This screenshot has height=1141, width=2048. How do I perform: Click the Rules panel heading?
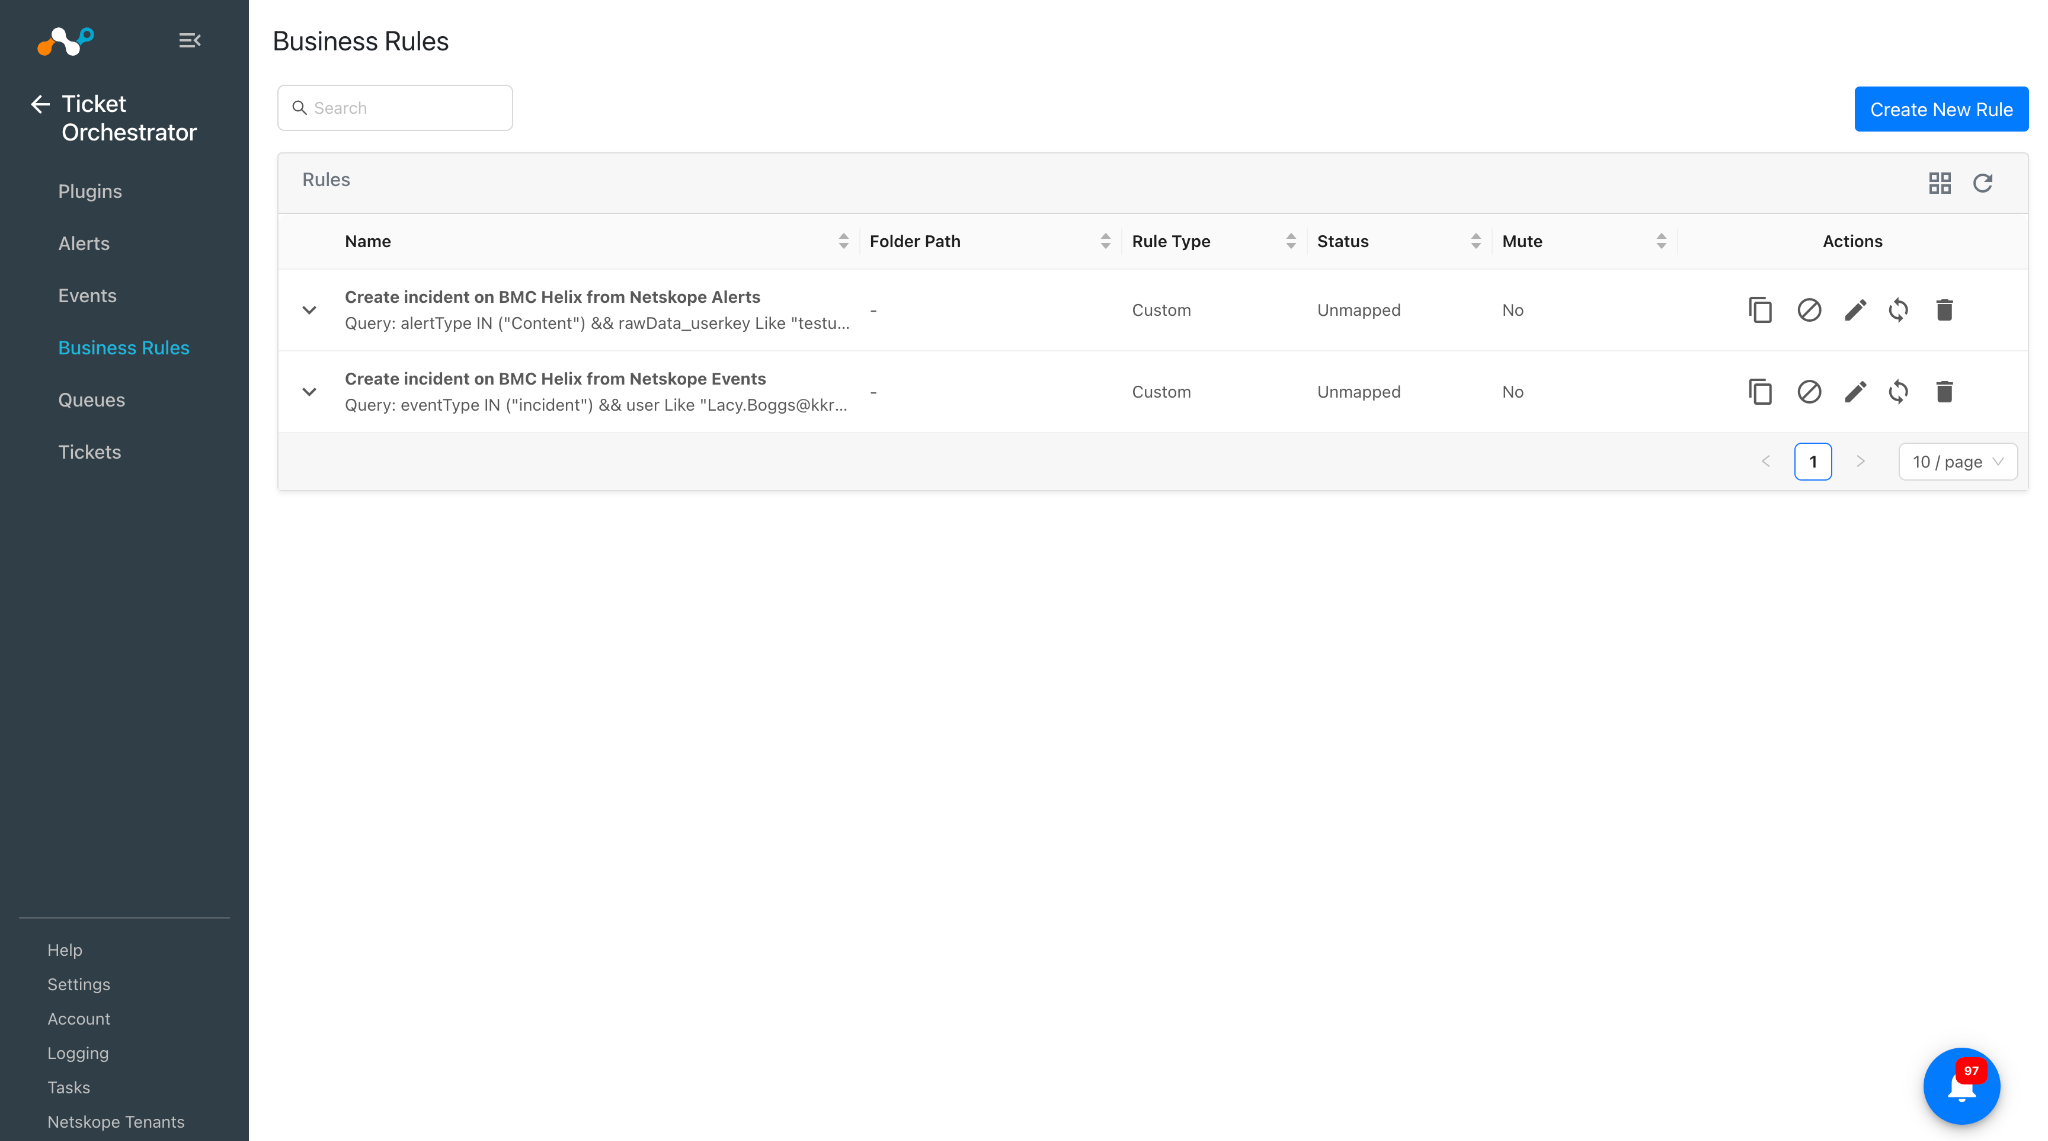point(326,180)
